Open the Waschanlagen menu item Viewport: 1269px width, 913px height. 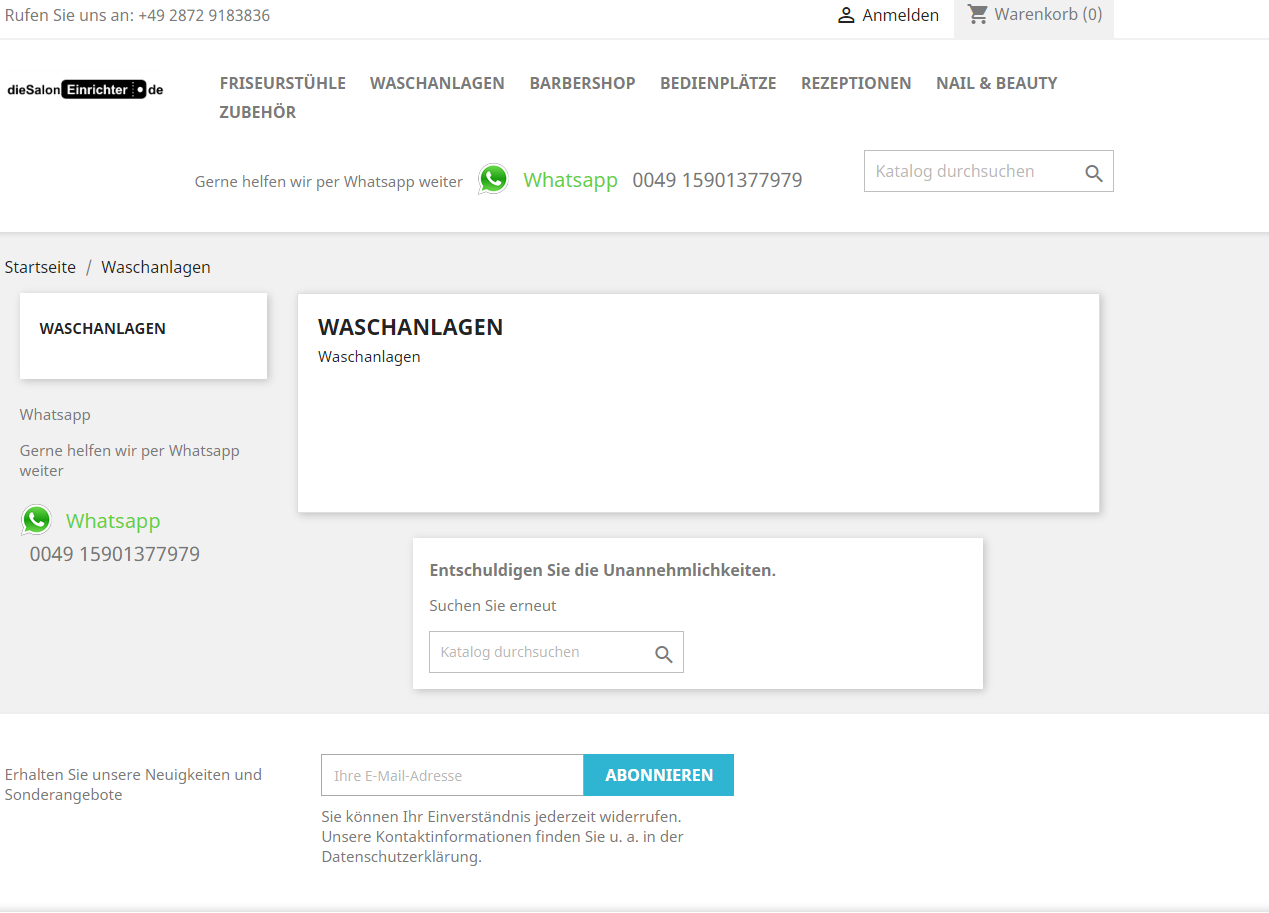[437, 83]
